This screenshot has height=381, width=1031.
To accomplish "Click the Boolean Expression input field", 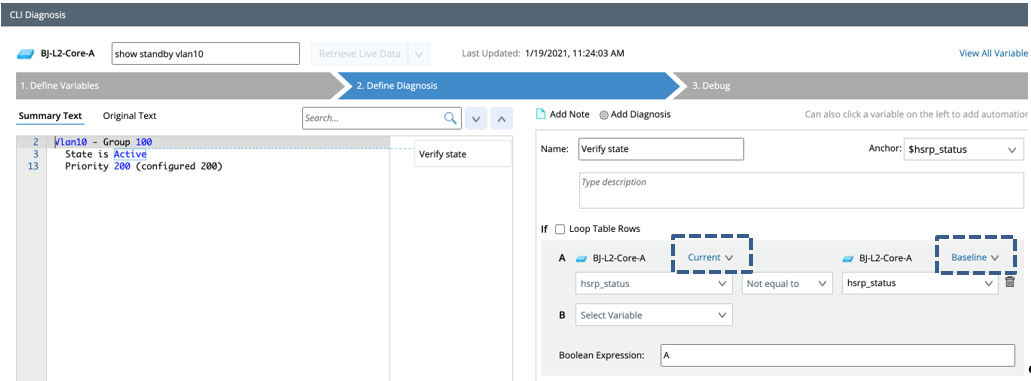I will [838, 355].
